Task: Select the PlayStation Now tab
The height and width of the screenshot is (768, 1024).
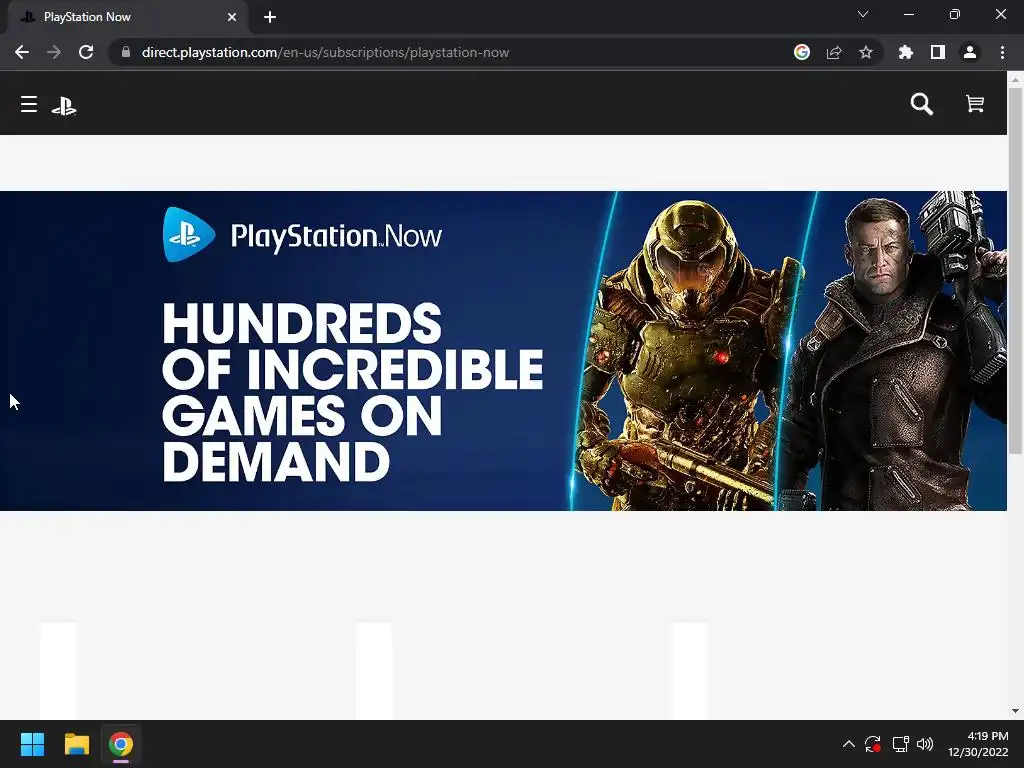Action: [127, 17]
